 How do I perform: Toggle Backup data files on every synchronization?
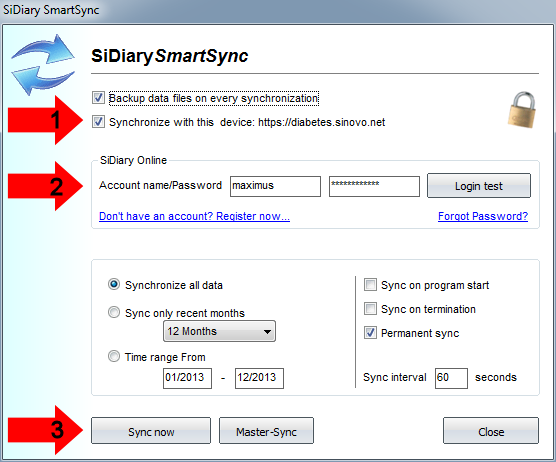tap(98, 98)
